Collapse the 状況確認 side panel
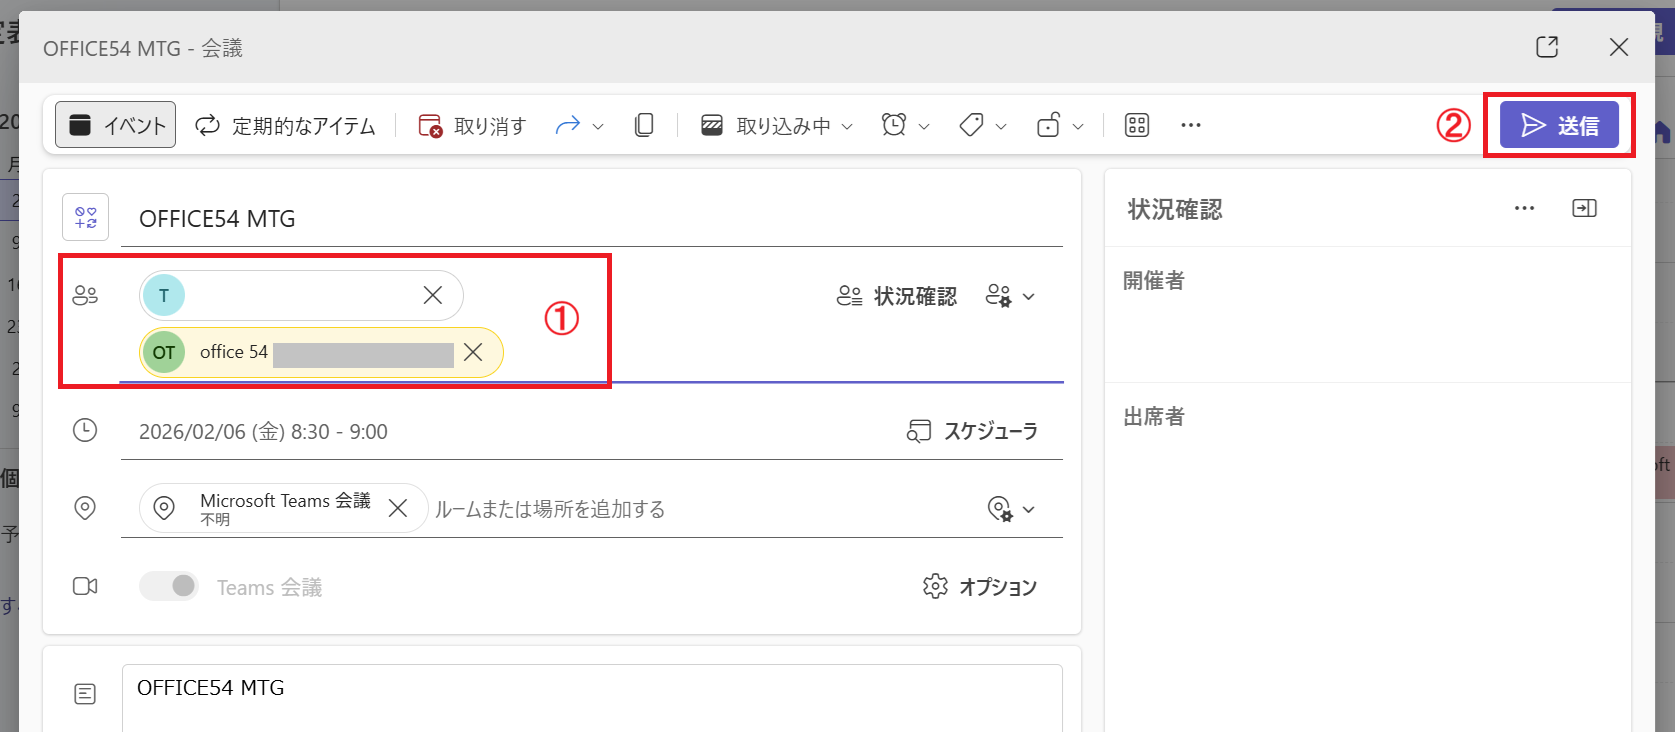Viewport: 1675px width, 732px height. click(1584, 208)
